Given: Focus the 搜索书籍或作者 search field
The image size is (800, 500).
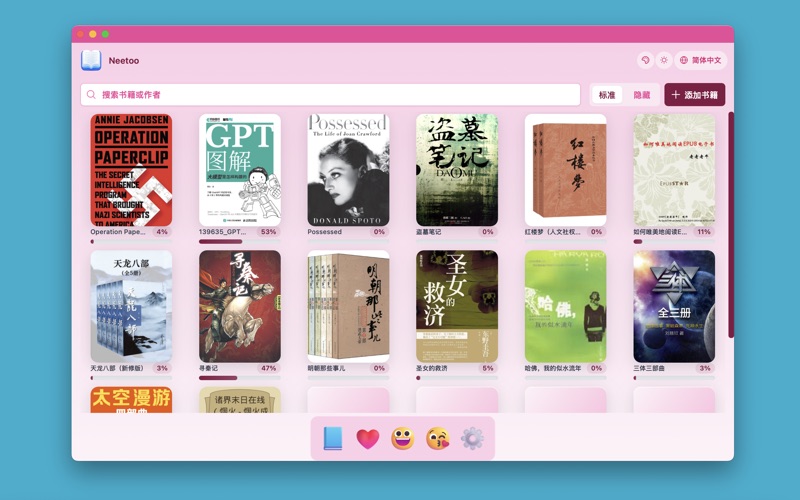Looking at the screenshot, I should click(330, 94).
